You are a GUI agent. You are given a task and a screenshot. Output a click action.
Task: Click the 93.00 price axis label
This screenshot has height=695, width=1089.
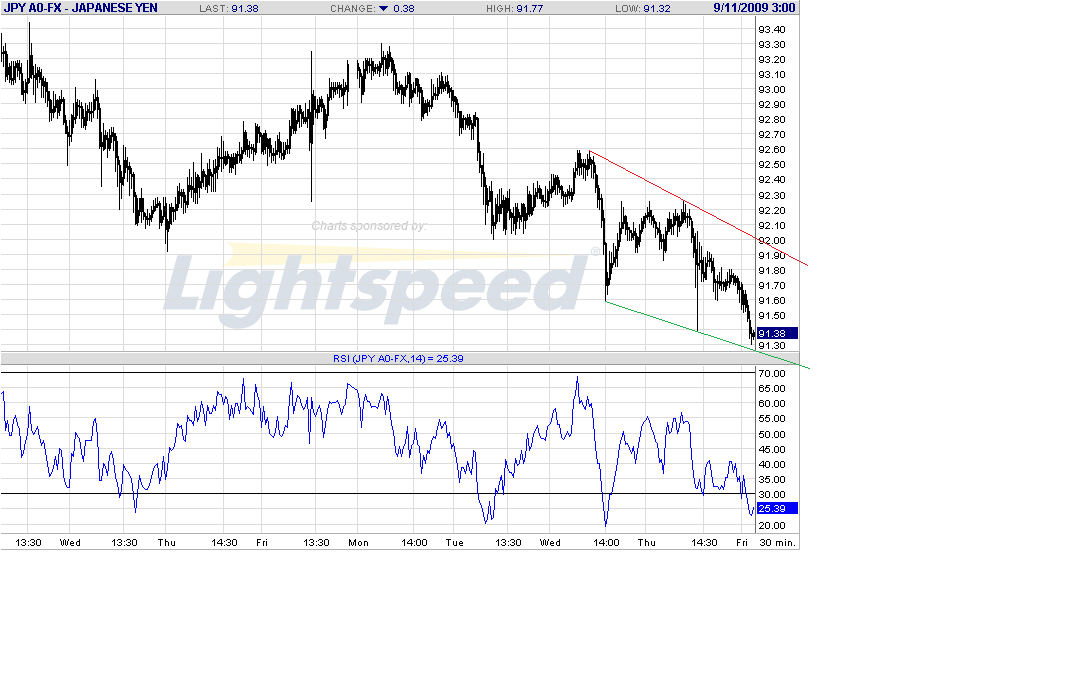point(772,90)
